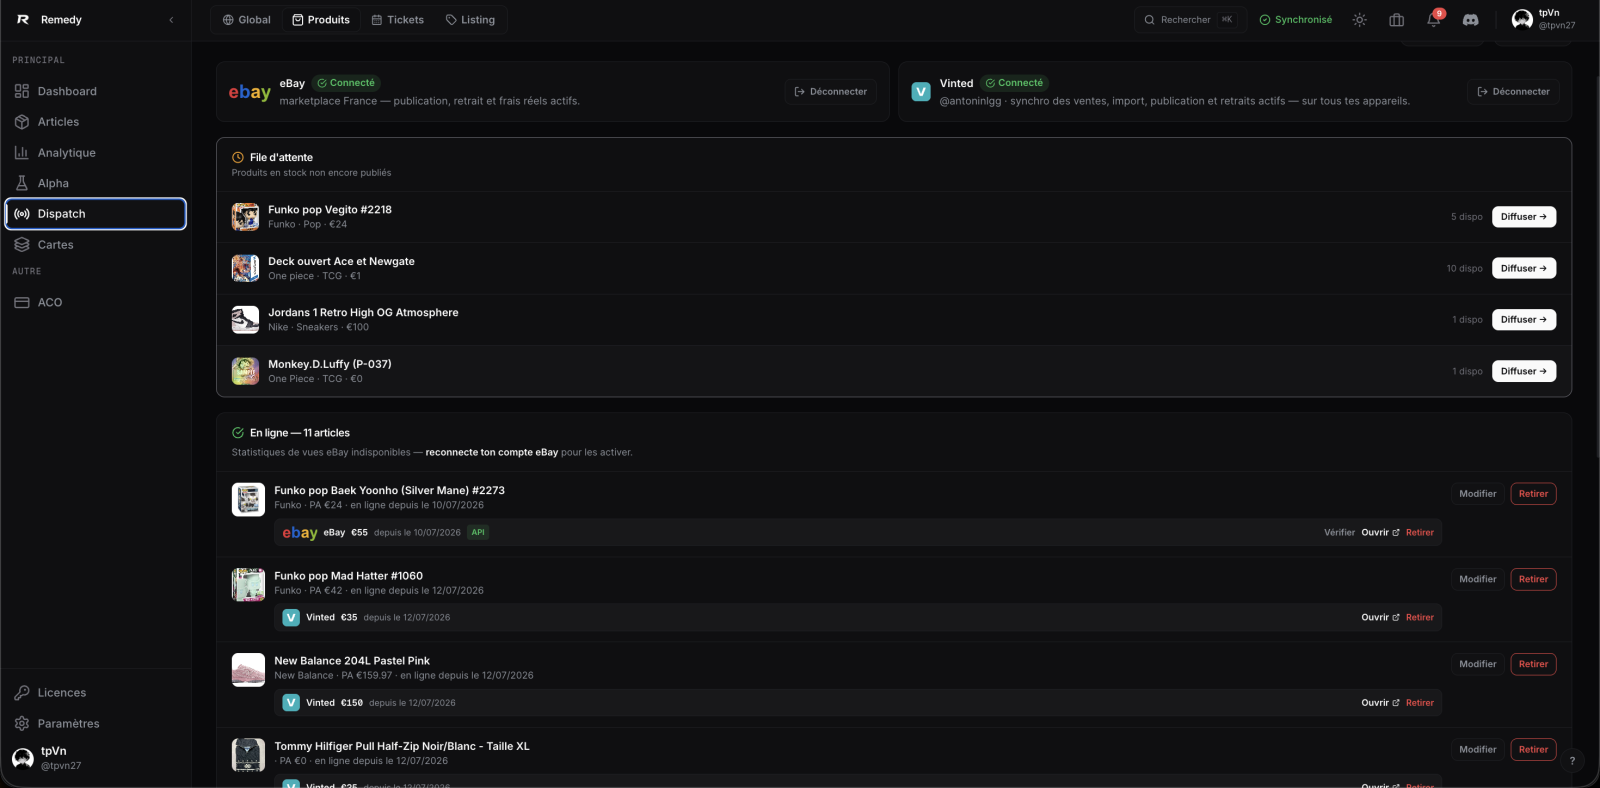The width and height of the screenshot is (1600, 788).
Task: Disconnect the Vinted account
Action: pos(1513,92)
